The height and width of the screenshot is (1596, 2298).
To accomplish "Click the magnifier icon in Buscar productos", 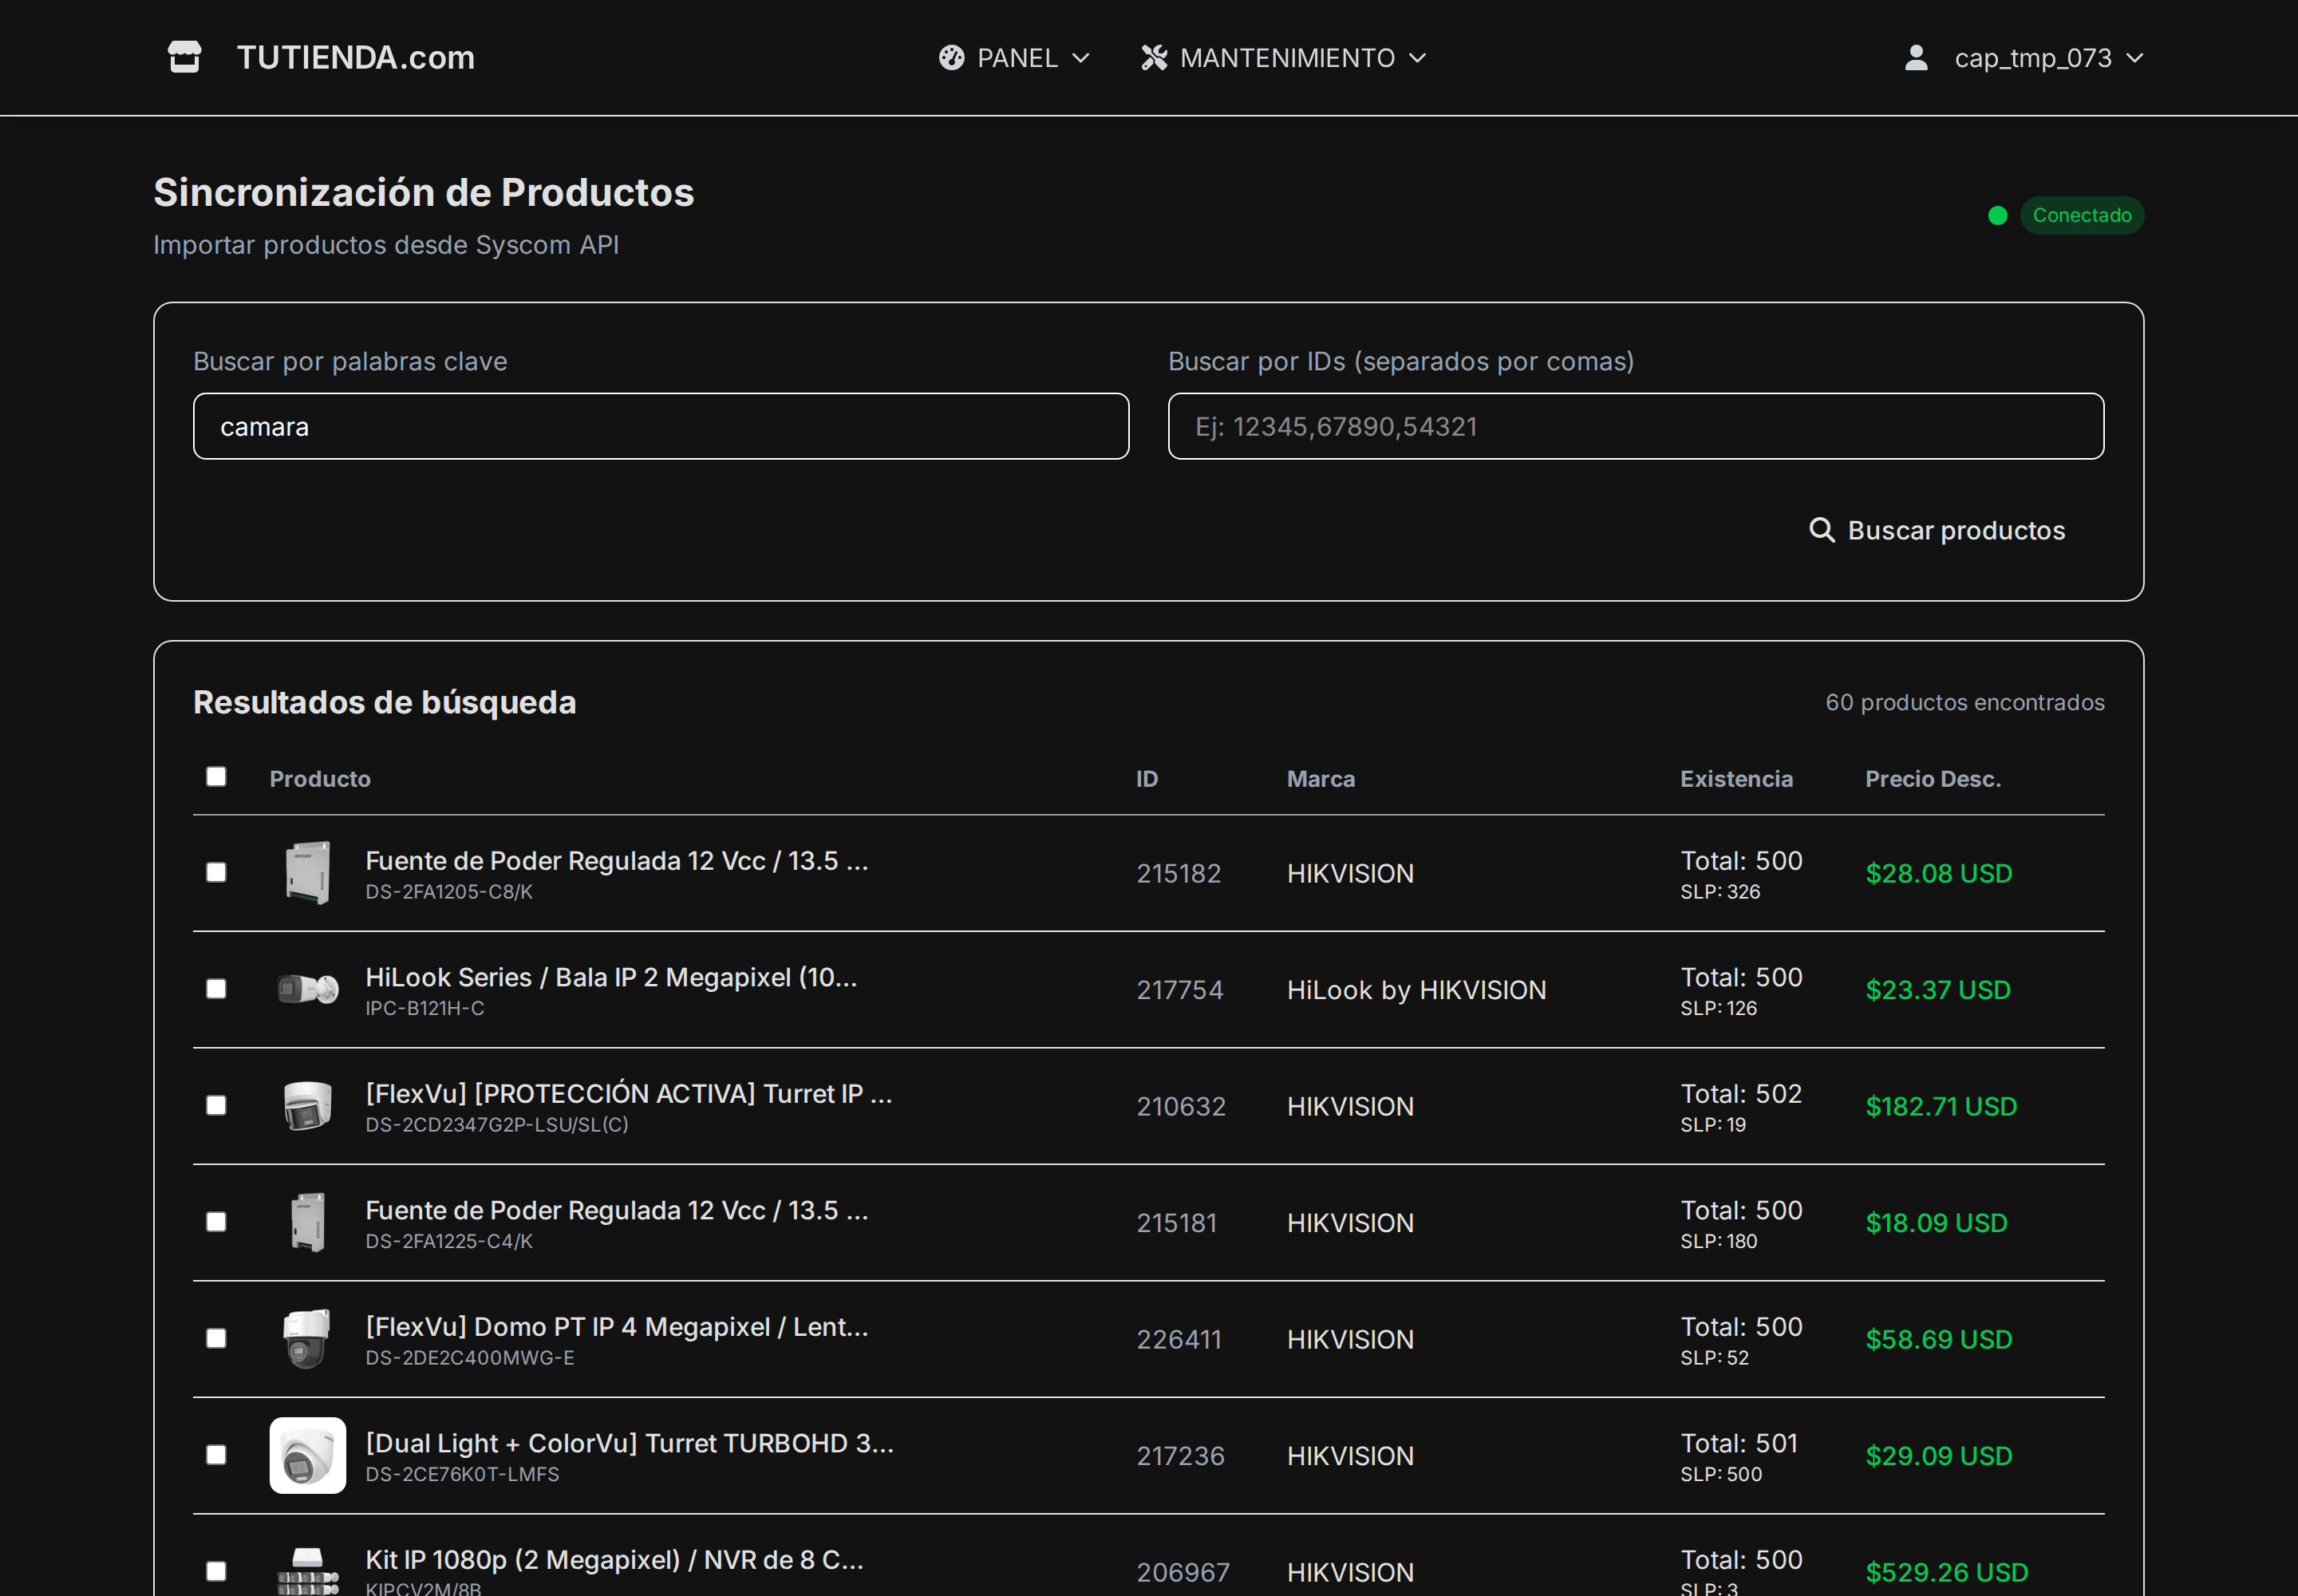I will click(1821, 530).
